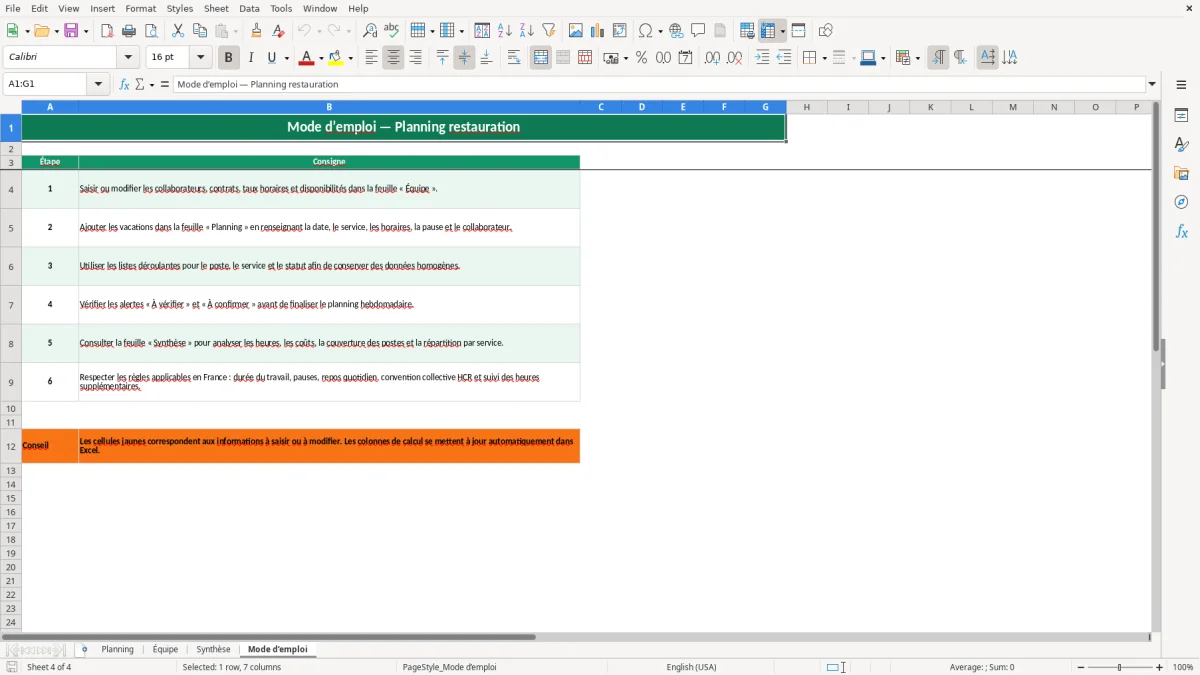Viewport: 1200px width, 675px height.
Task: Expand the borders dropdown arrow
Action: pos(824,58)
